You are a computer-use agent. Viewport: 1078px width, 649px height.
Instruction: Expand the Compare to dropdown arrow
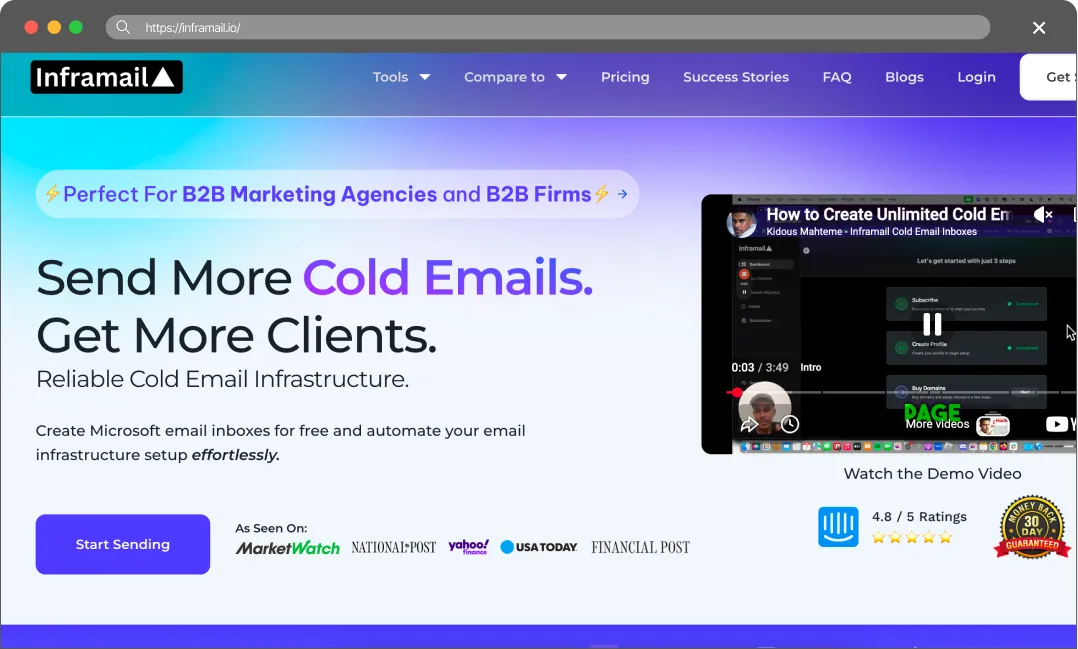tap(562, 77)
